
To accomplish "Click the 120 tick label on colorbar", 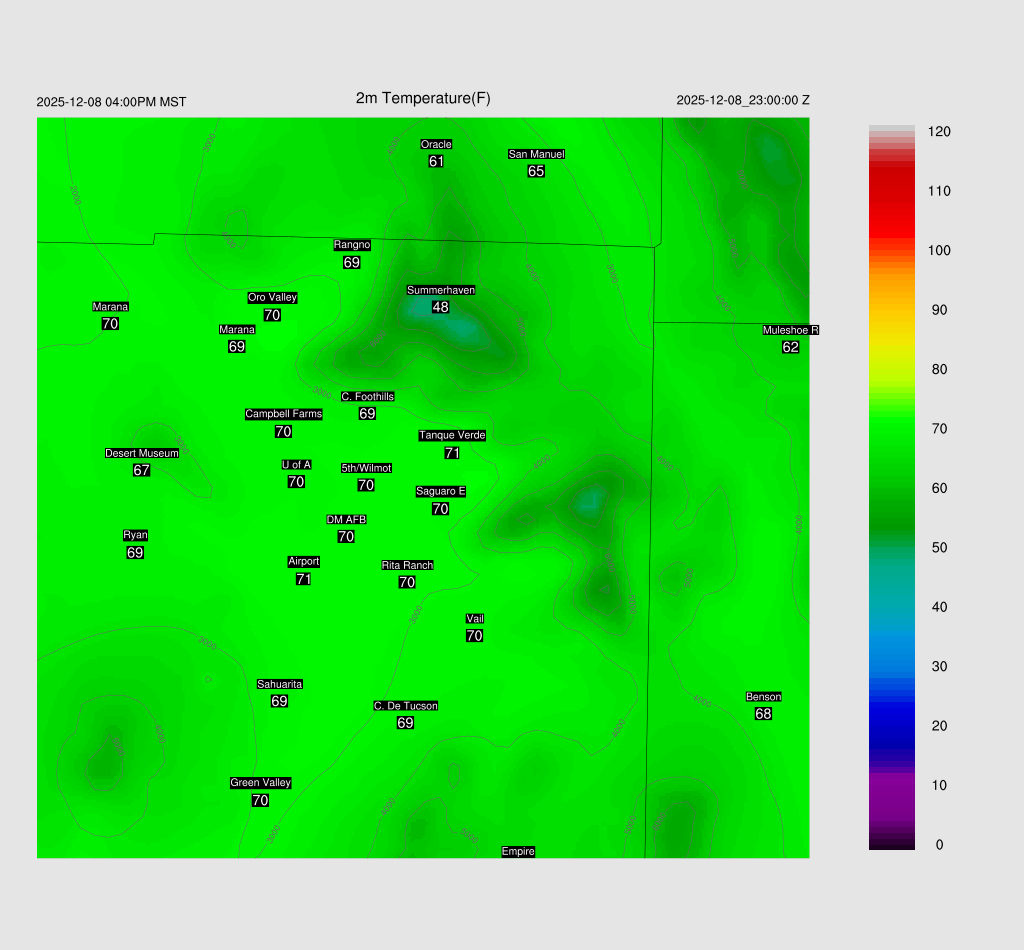I will pos(938,132).
